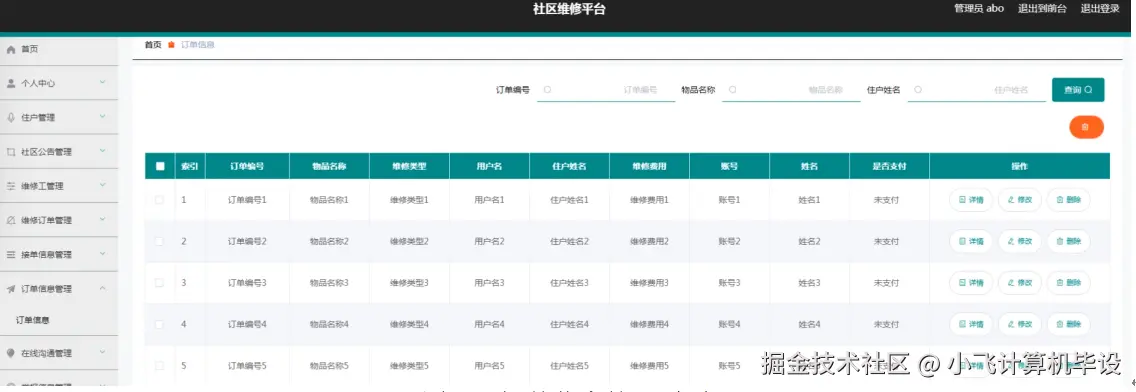Click 退出到前台 in top bar

click(x=1043, y=9)
